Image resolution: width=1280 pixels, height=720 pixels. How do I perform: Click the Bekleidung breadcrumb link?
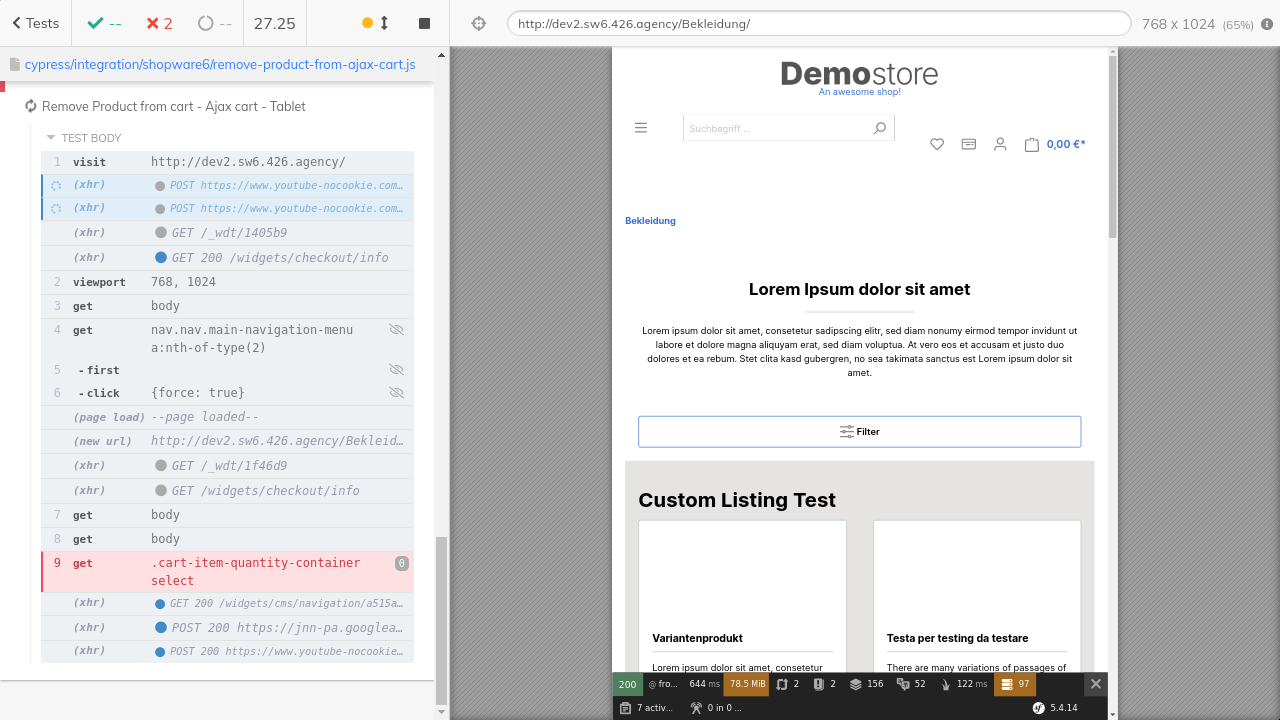[650, 221]
